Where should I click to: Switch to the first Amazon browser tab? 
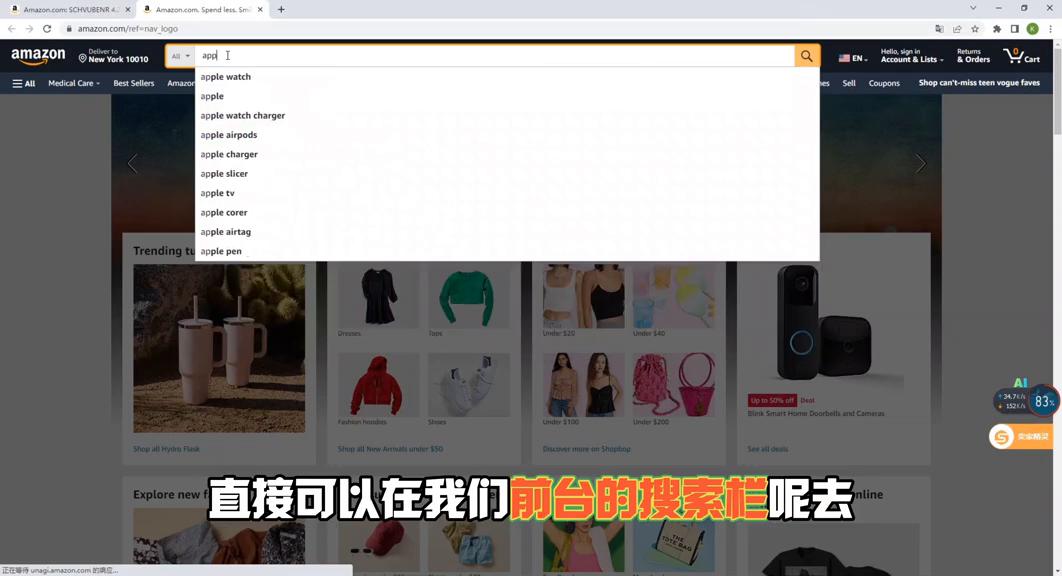(70, 9)
